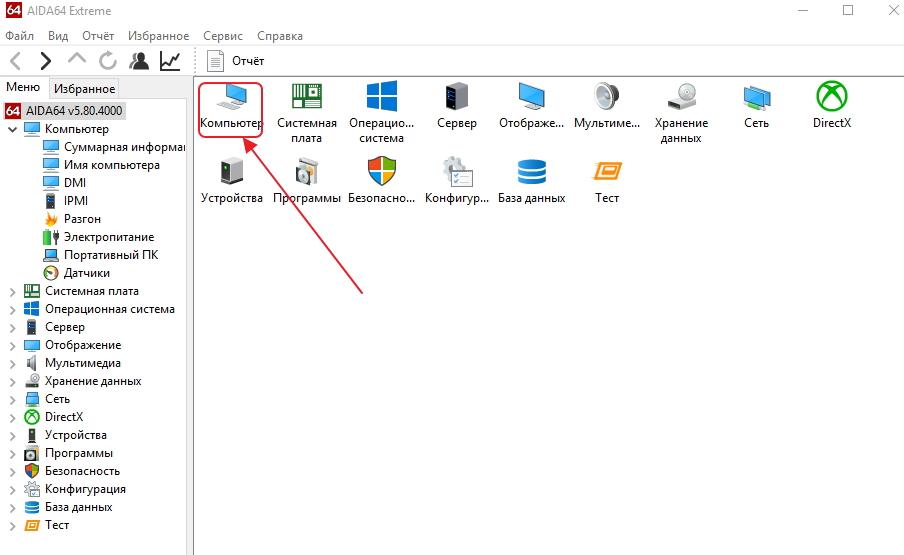Viewport: 904px width, 555px height.
Task: Open Системная плата icon in main pane
Action: (x=307, y=97)
